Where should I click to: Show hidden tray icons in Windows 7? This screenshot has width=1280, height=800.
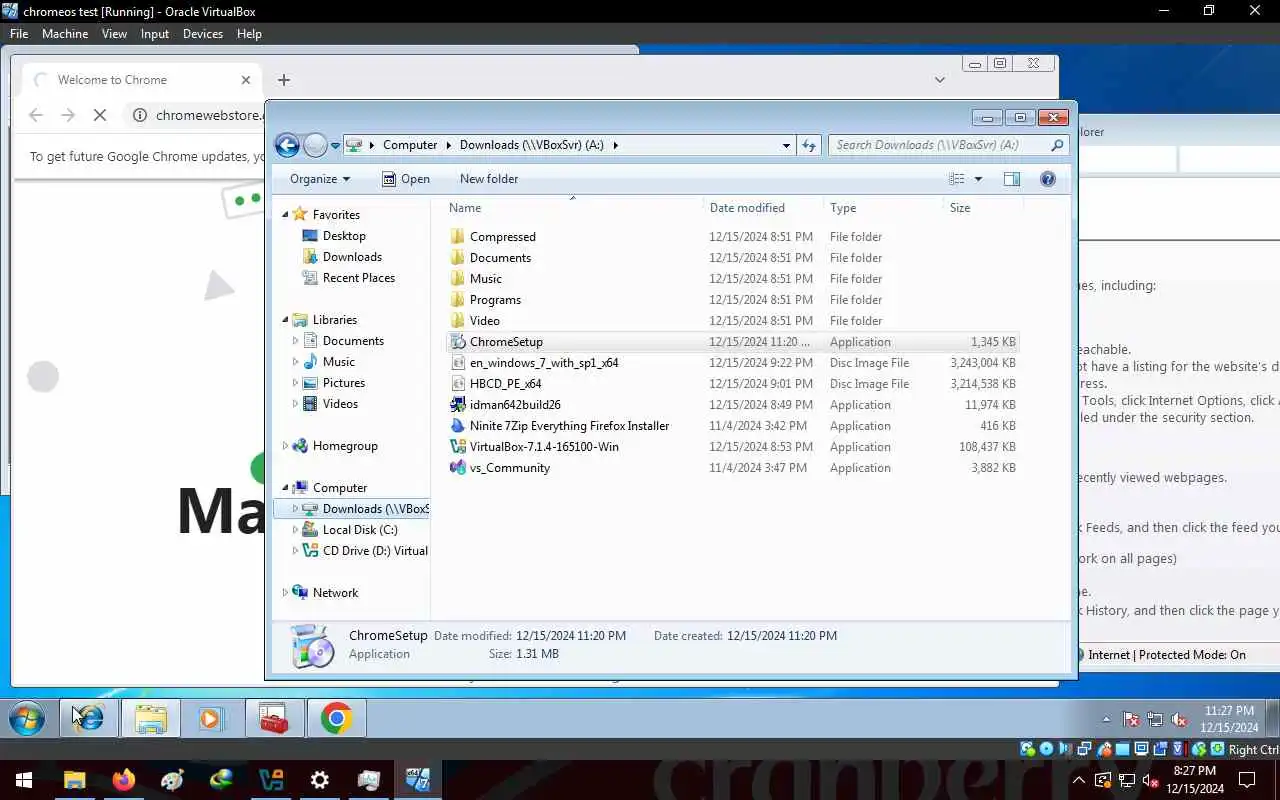pyautogui.click(x=1106, y=720)
